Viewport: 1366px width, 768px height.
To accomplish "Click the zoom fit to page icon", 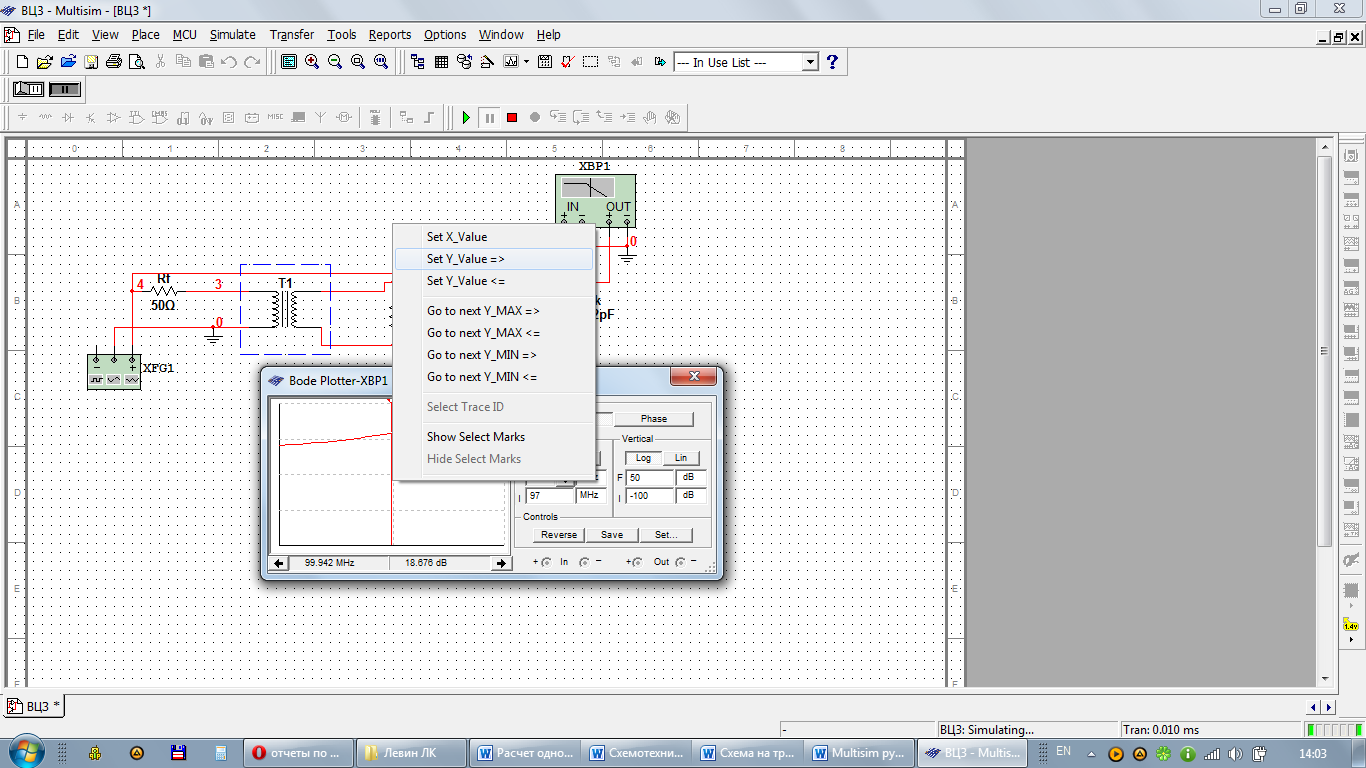I will (381, 62).
